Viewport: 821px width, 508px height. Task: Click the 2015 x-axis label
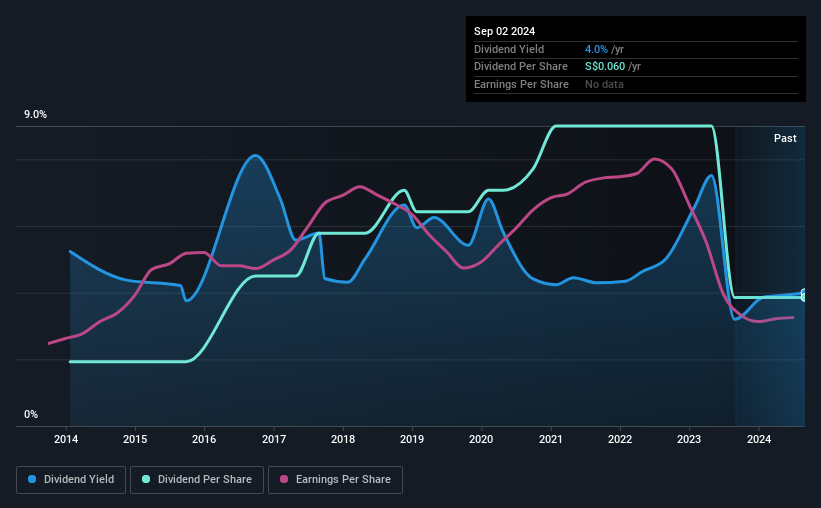(x=135, y=439)
